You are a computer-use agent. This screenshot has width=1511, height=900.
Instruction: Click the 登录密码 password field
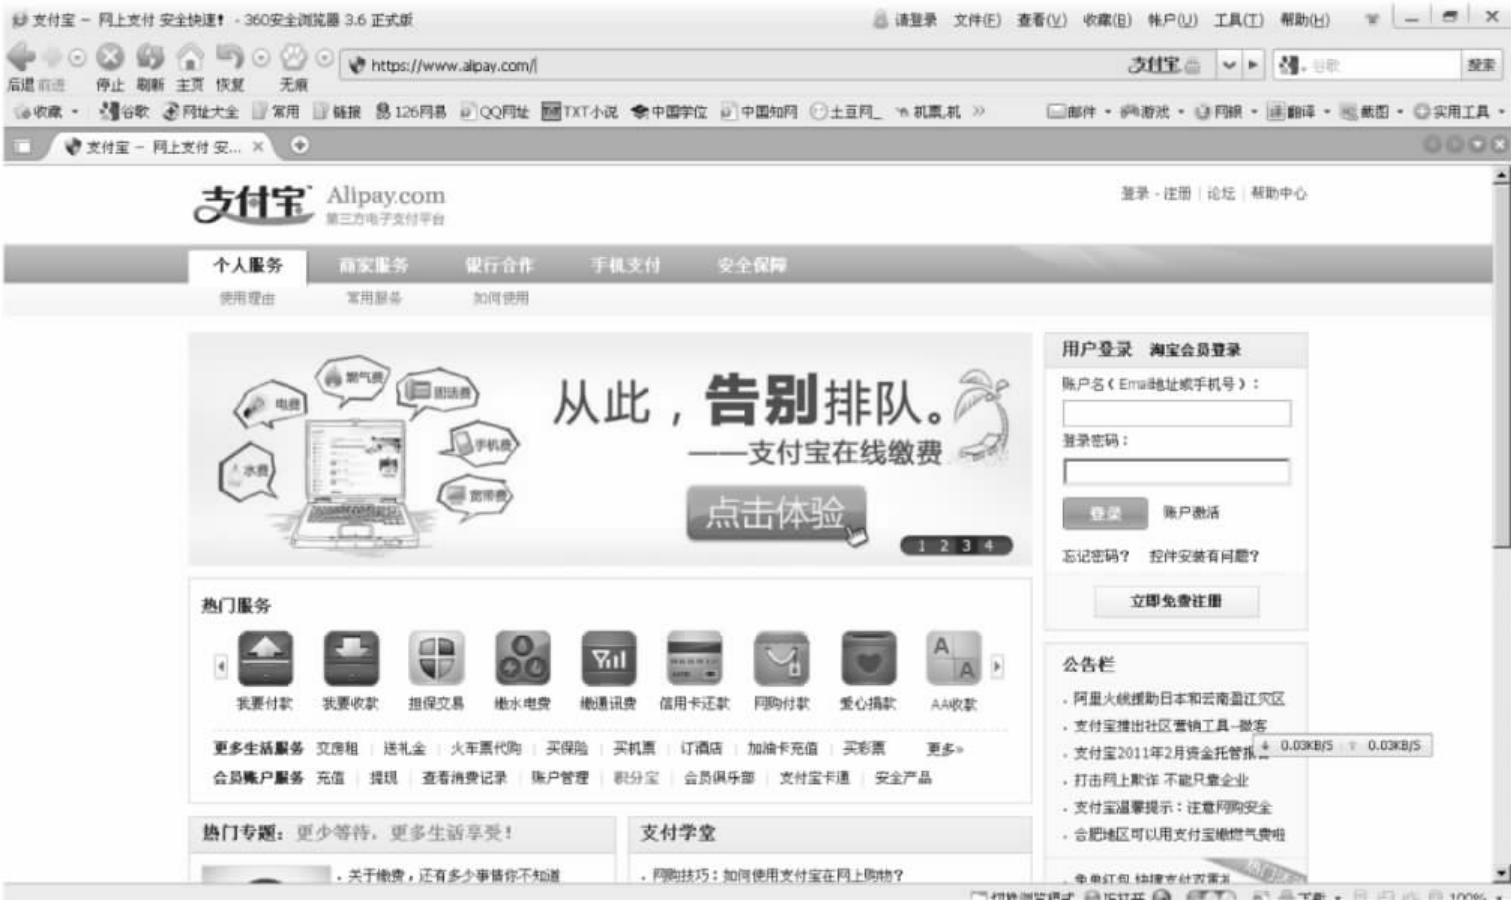click(x=1176, y=472)
